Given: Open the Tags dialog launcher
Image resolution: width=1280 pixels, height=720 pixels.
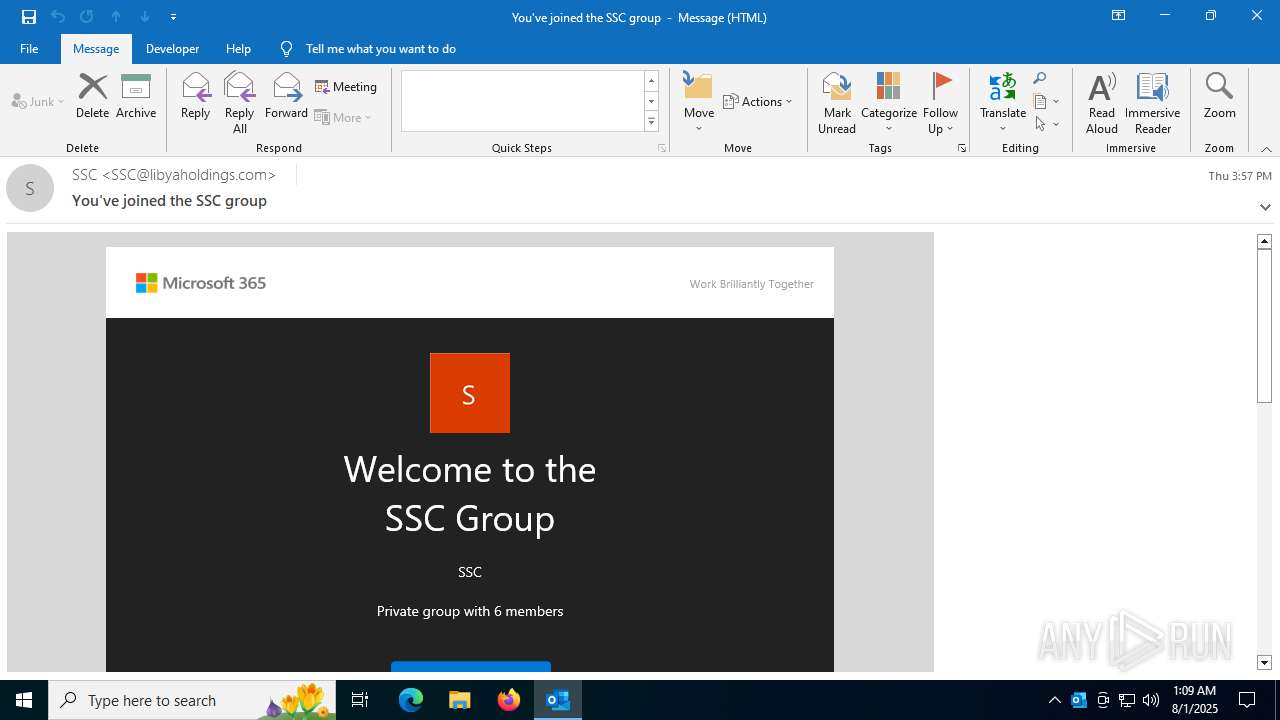Looking at the screenshot, I should pyautogui.click(x=962, y=148).
